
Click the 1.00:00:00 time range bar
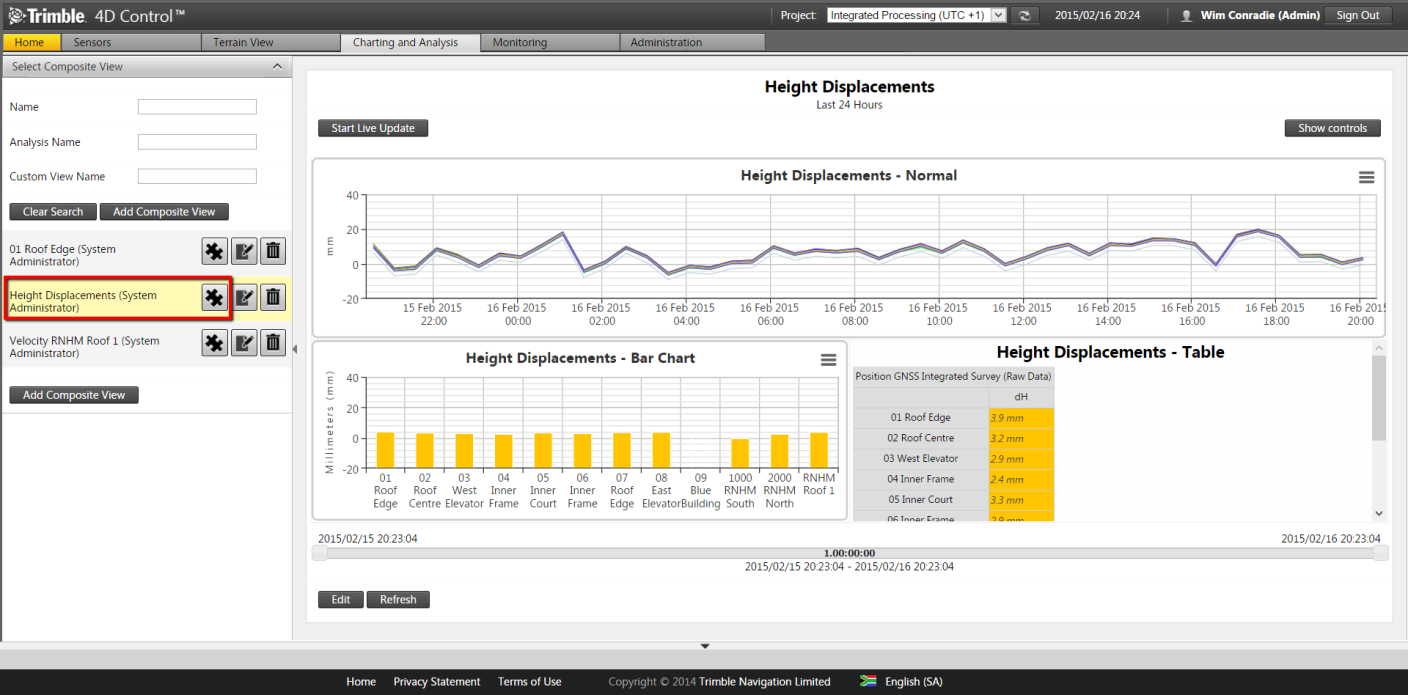(x=849, y=553)
